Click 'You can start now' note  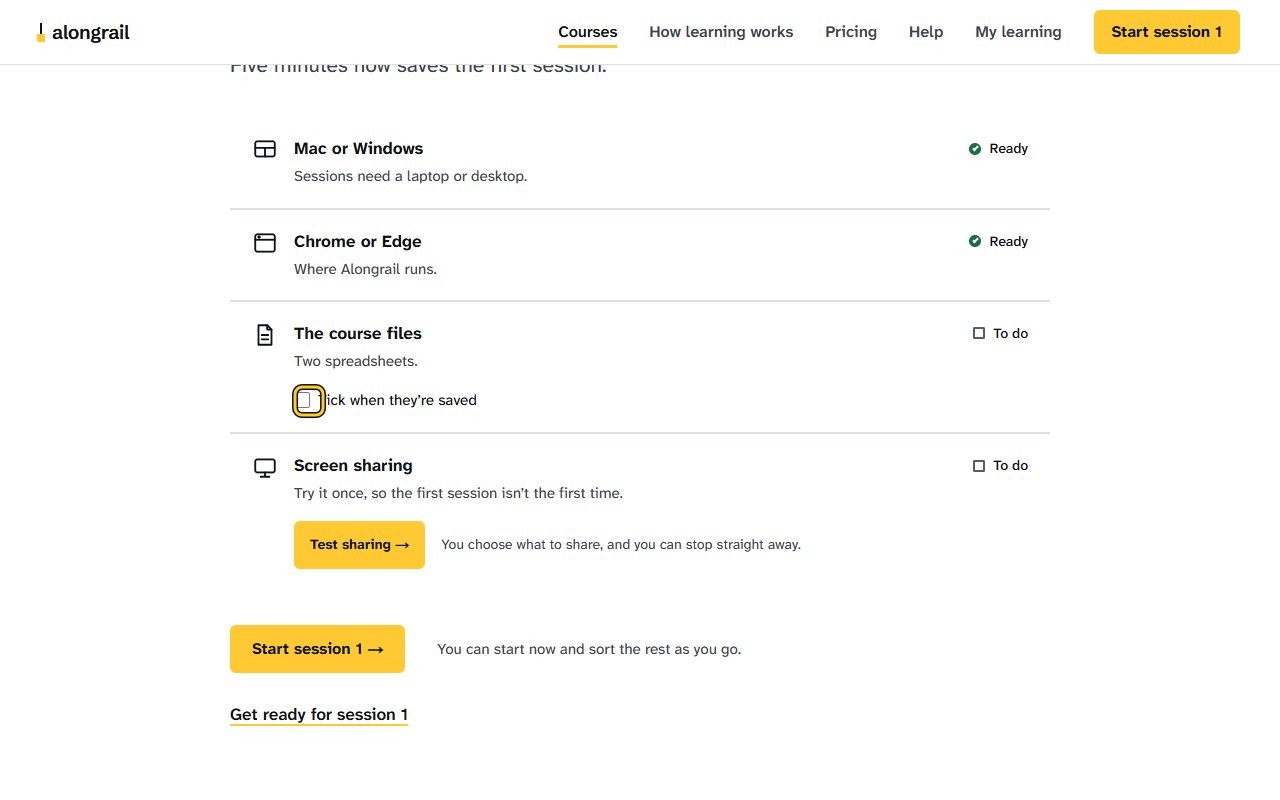pyautogui.click(x=589, y=649)
